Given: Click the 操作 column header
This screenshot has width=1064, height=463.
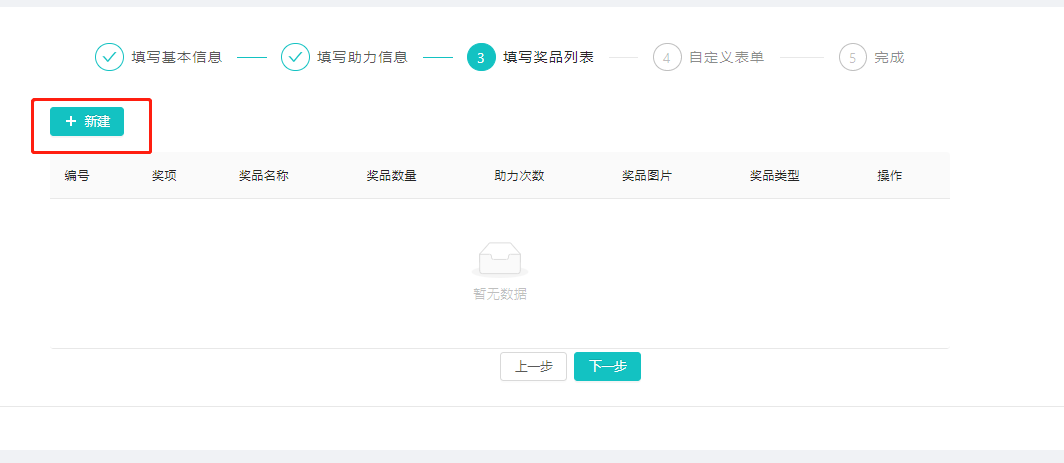Looking at the screenshot, I should point(890,176).
